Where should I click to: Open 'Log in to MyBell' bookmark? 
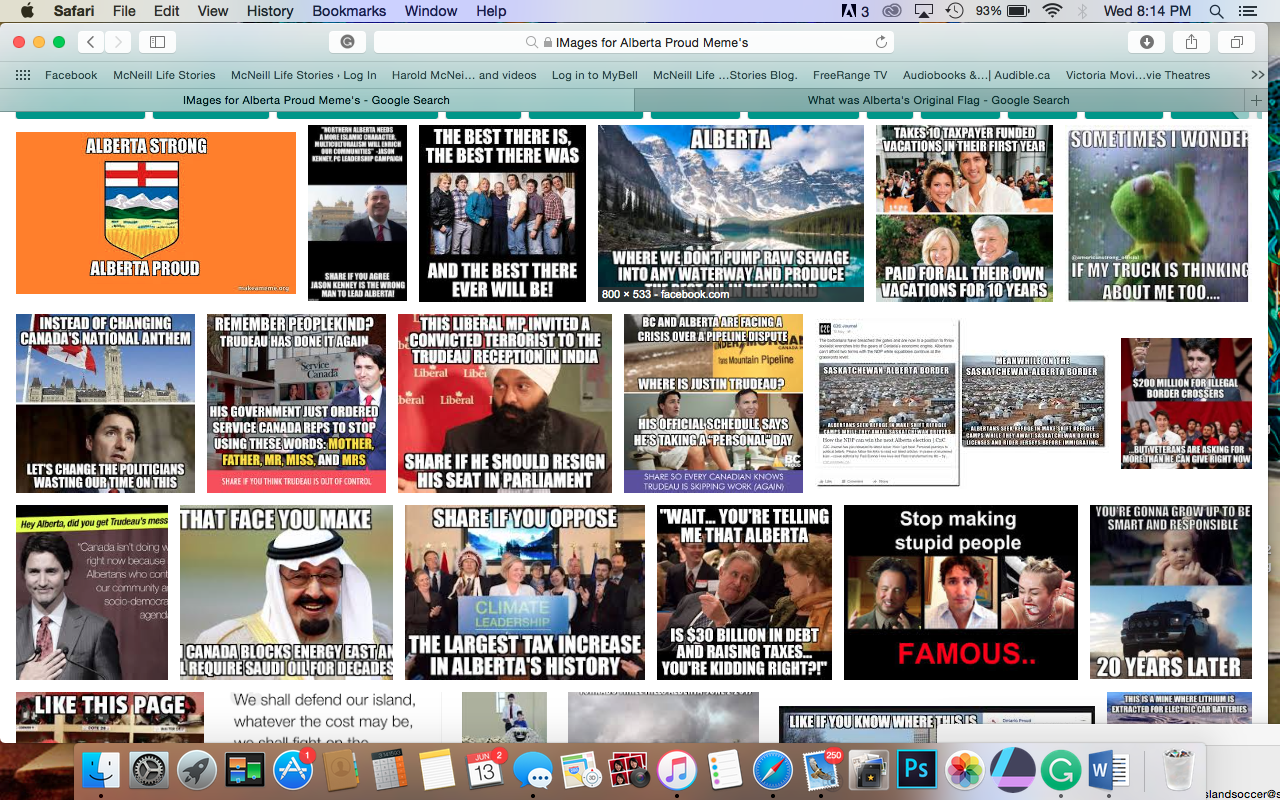tap(594, 75)
